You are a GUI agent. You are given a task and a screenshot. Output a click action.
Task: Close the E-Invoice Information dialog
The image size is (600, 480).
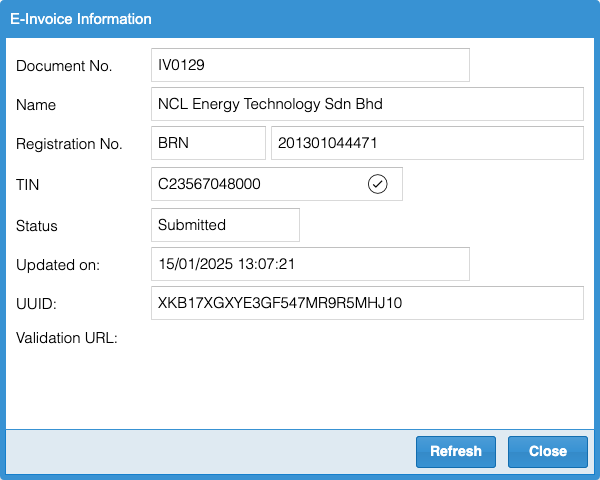pos(548,452)
